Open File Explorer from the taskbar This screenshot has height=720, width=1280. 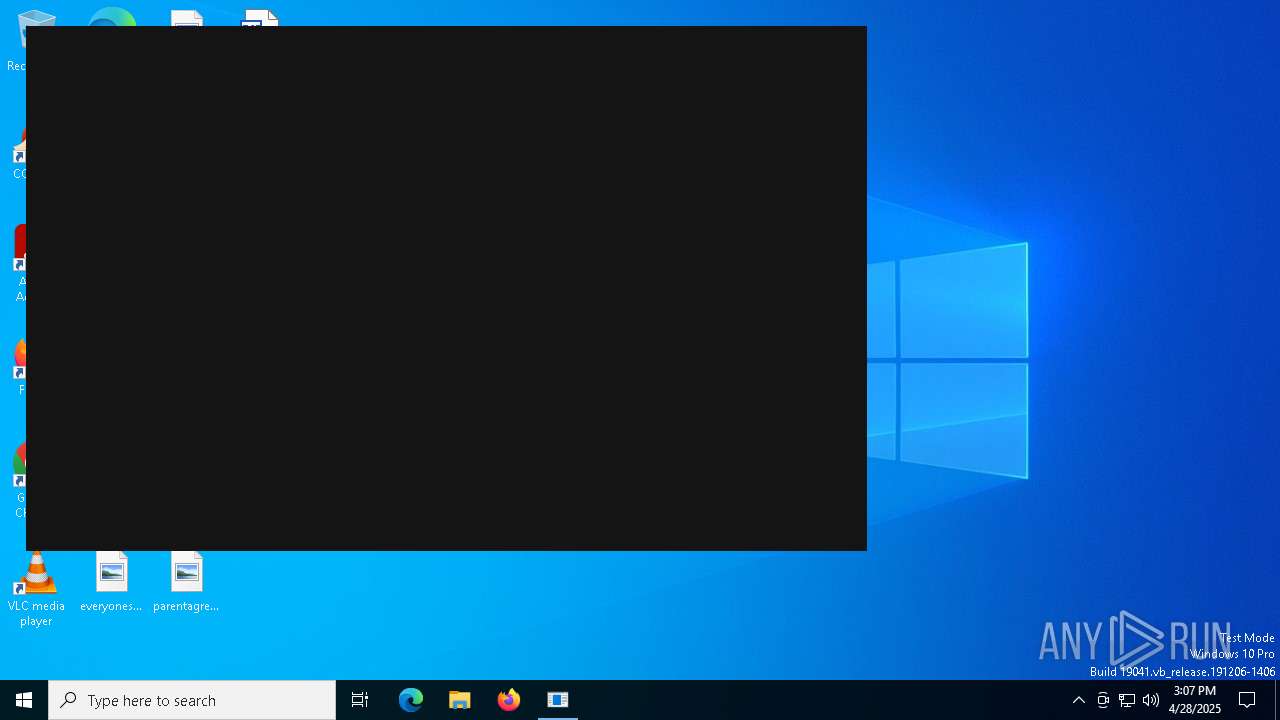coord(460,700)
